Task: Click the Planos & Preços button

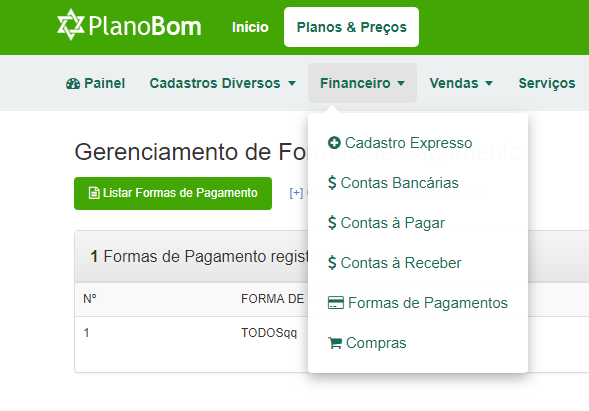Action: [351, 27]
